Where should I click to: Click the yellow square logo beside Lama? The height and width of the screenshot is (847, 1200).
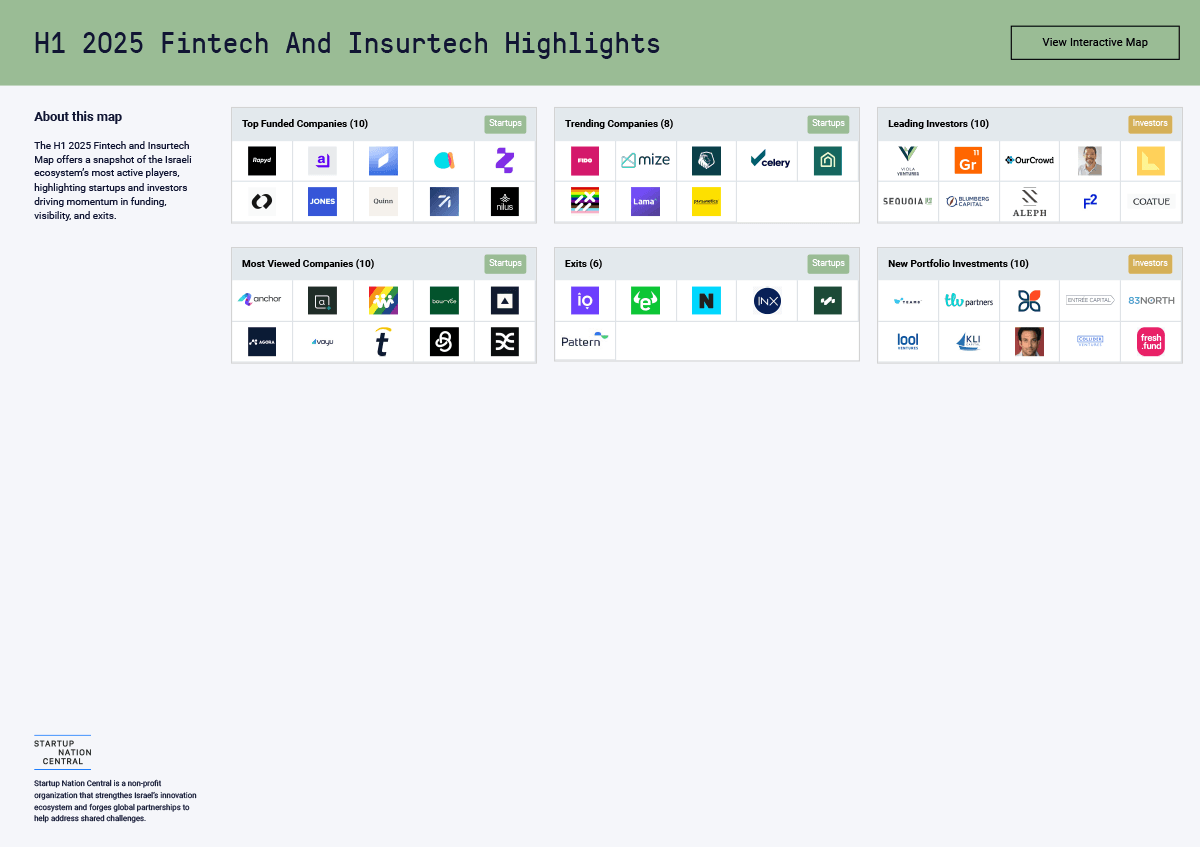pos(706,201)
